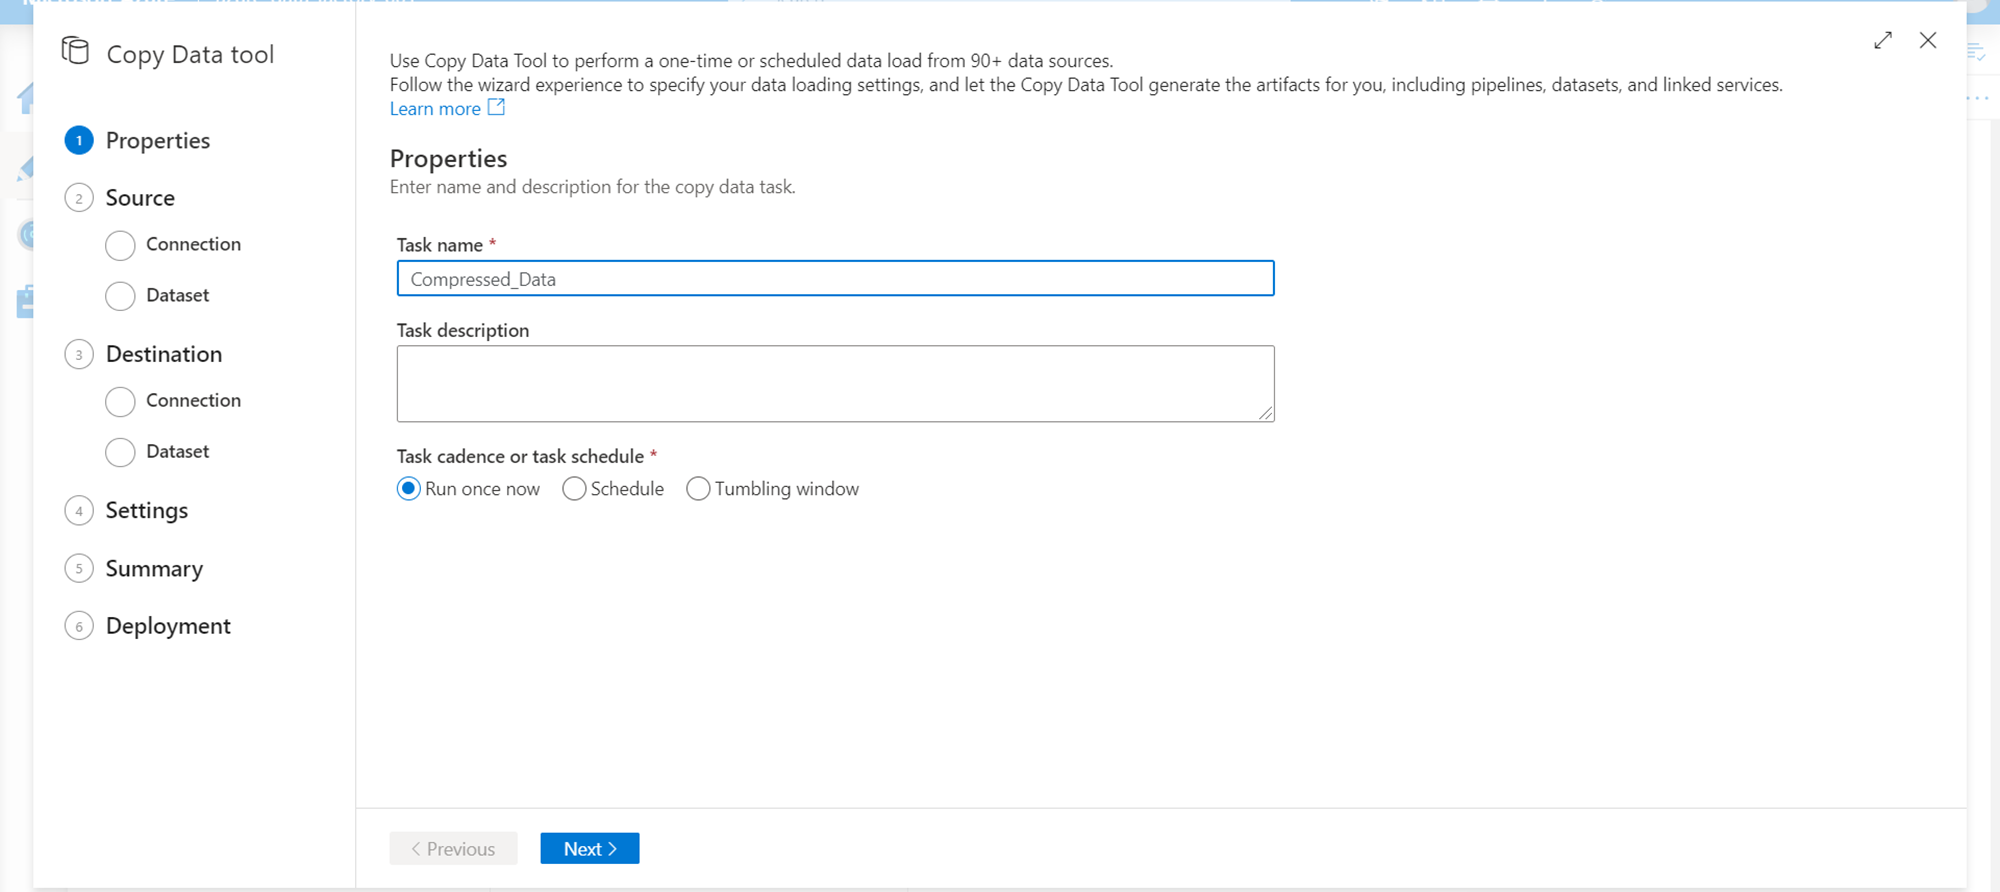Screen dimensions: 2000x892
Task: Click the Next button
Action: click(589, 849)
